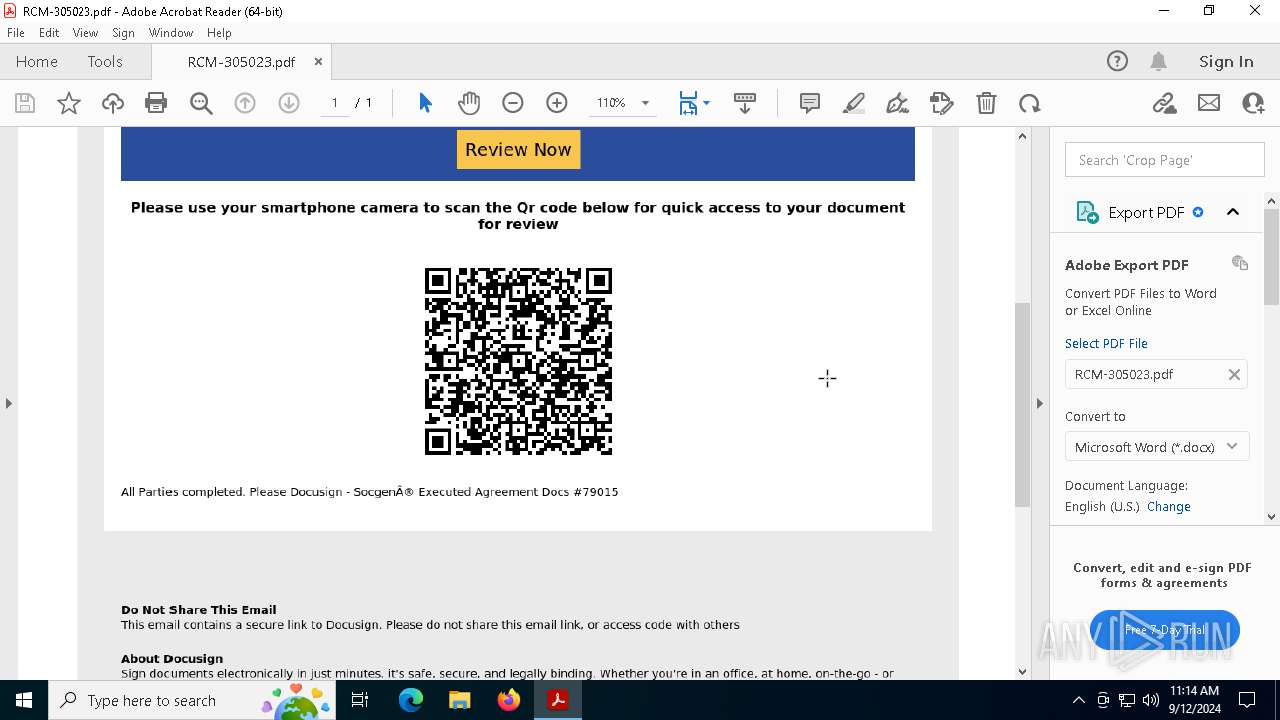Click Sign In
The height and width of the screenshot is (720, 1280).
click(x=1226, y=61)
